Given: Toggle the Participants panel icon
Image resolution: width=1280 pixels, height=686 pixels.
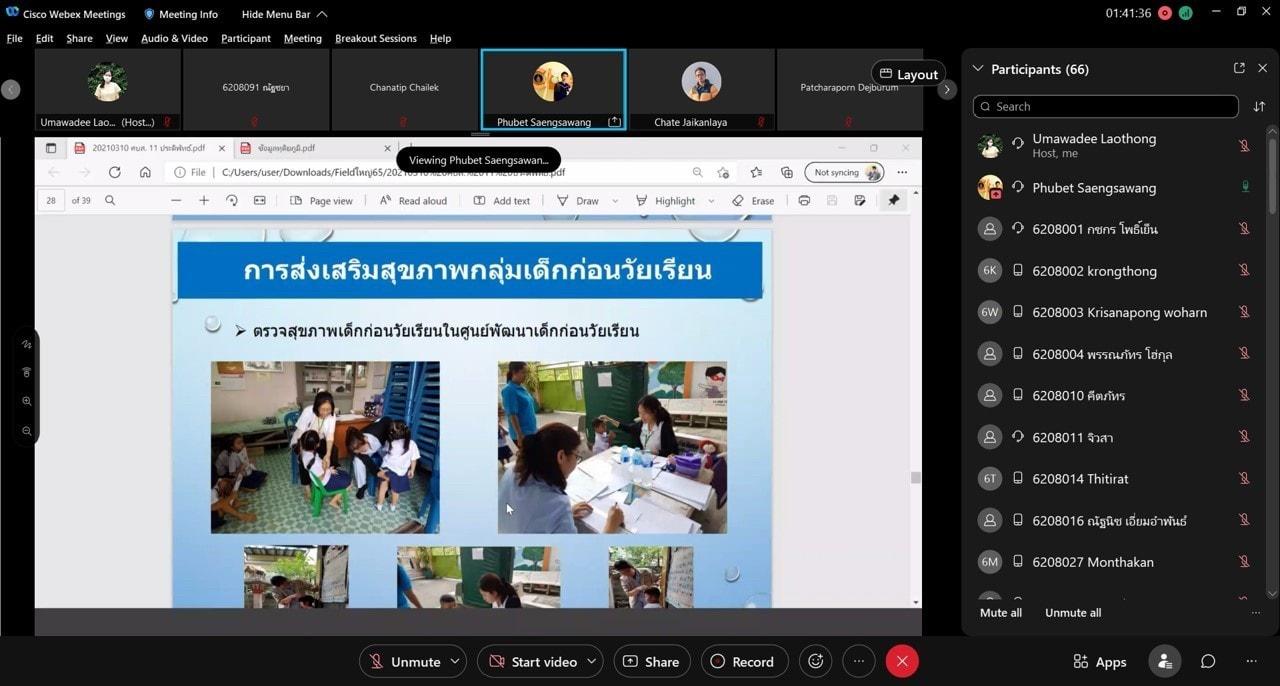Looking at the screenshot, I should click(1164, 661).
